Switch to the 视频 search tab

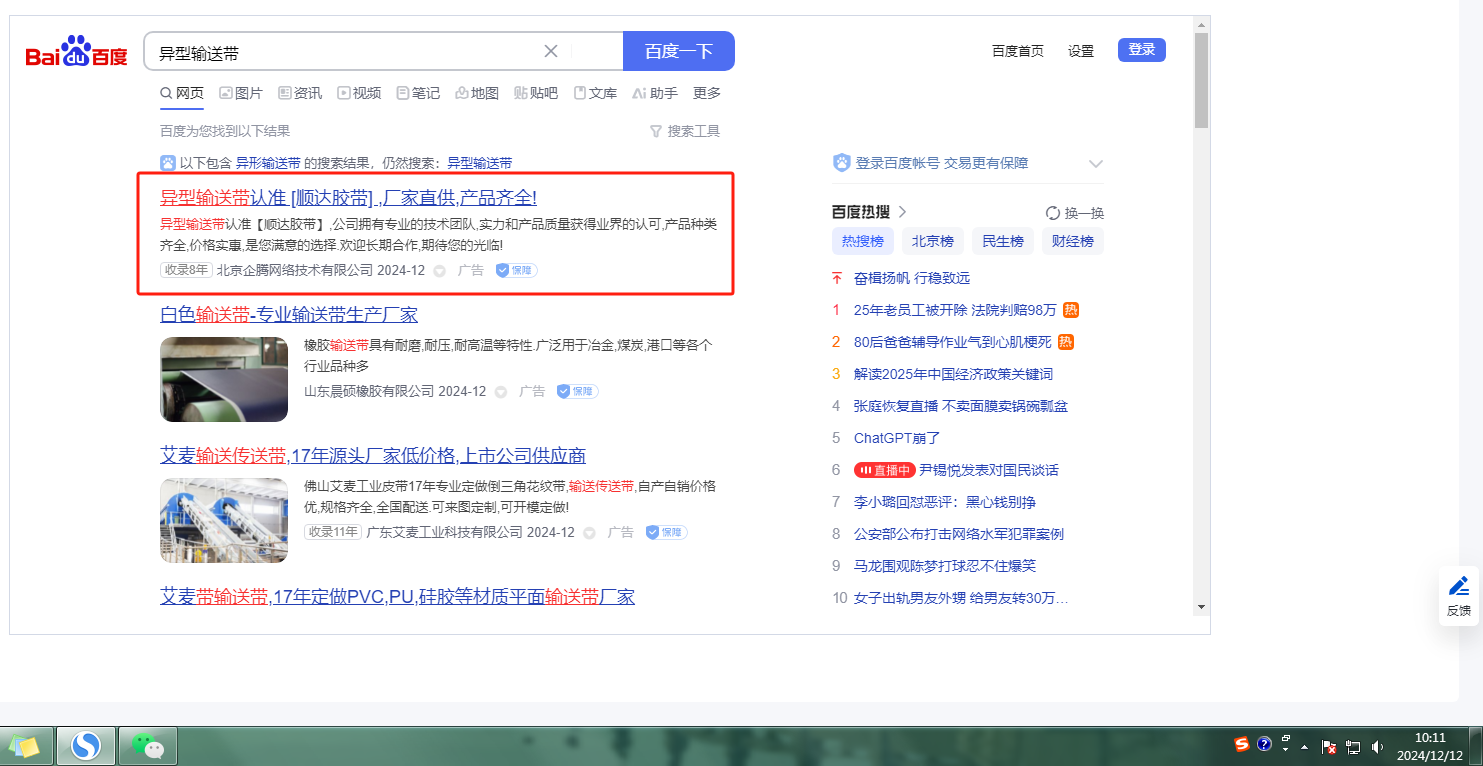click(359, 93)
